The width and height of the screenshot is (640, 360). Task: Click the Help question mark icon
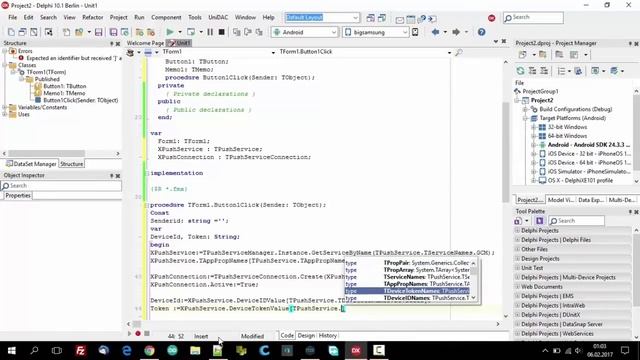pos(482,32)
